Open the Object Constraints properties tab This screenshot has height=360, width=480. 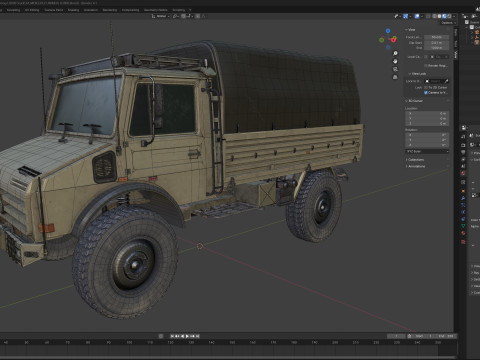pos(463,219)
